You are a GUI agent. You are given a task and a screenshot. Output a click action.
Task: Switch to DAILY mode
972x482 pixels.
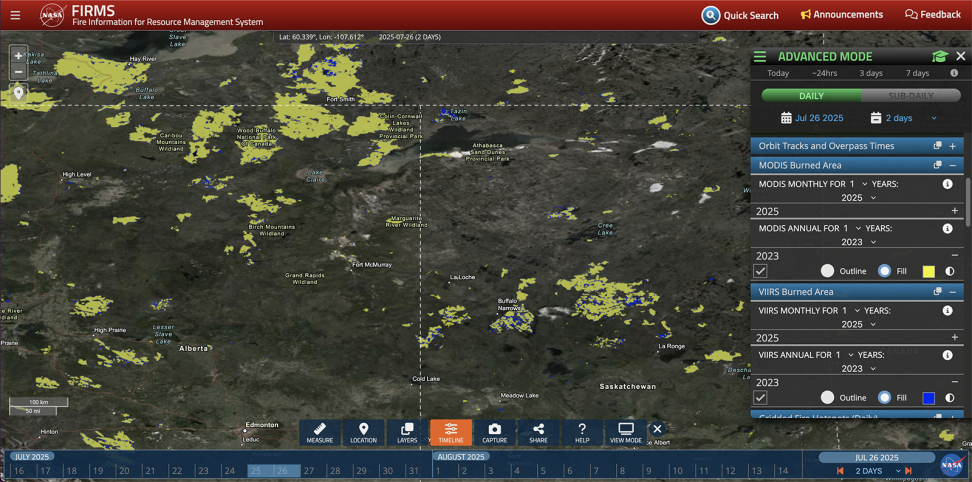tap(811, 96)
